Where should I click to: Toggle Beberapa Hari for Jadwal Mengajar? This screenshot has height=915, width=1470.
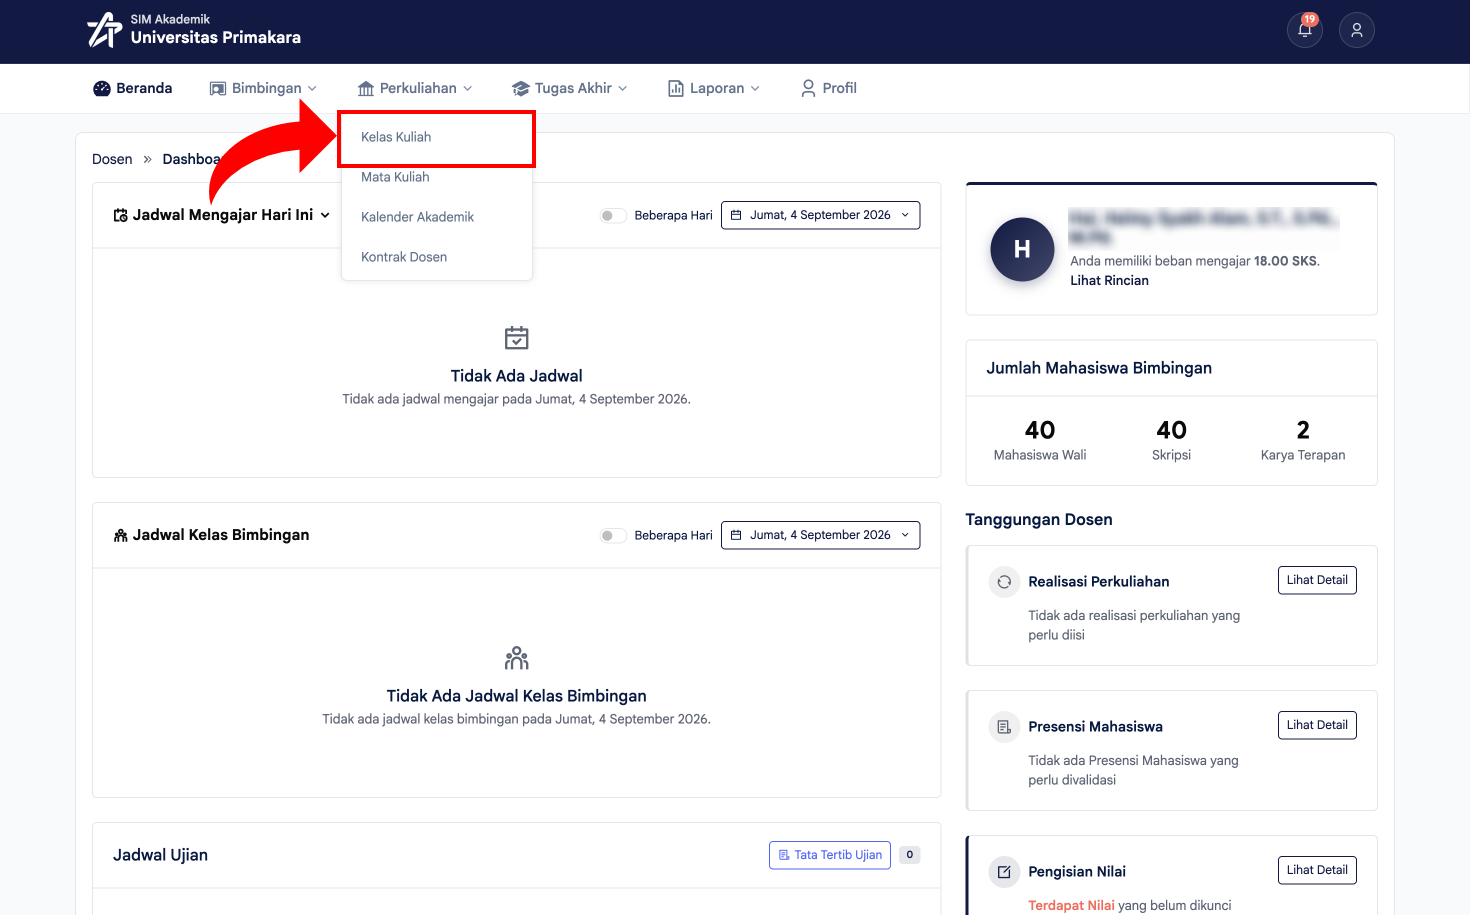[x=613, y=216]
